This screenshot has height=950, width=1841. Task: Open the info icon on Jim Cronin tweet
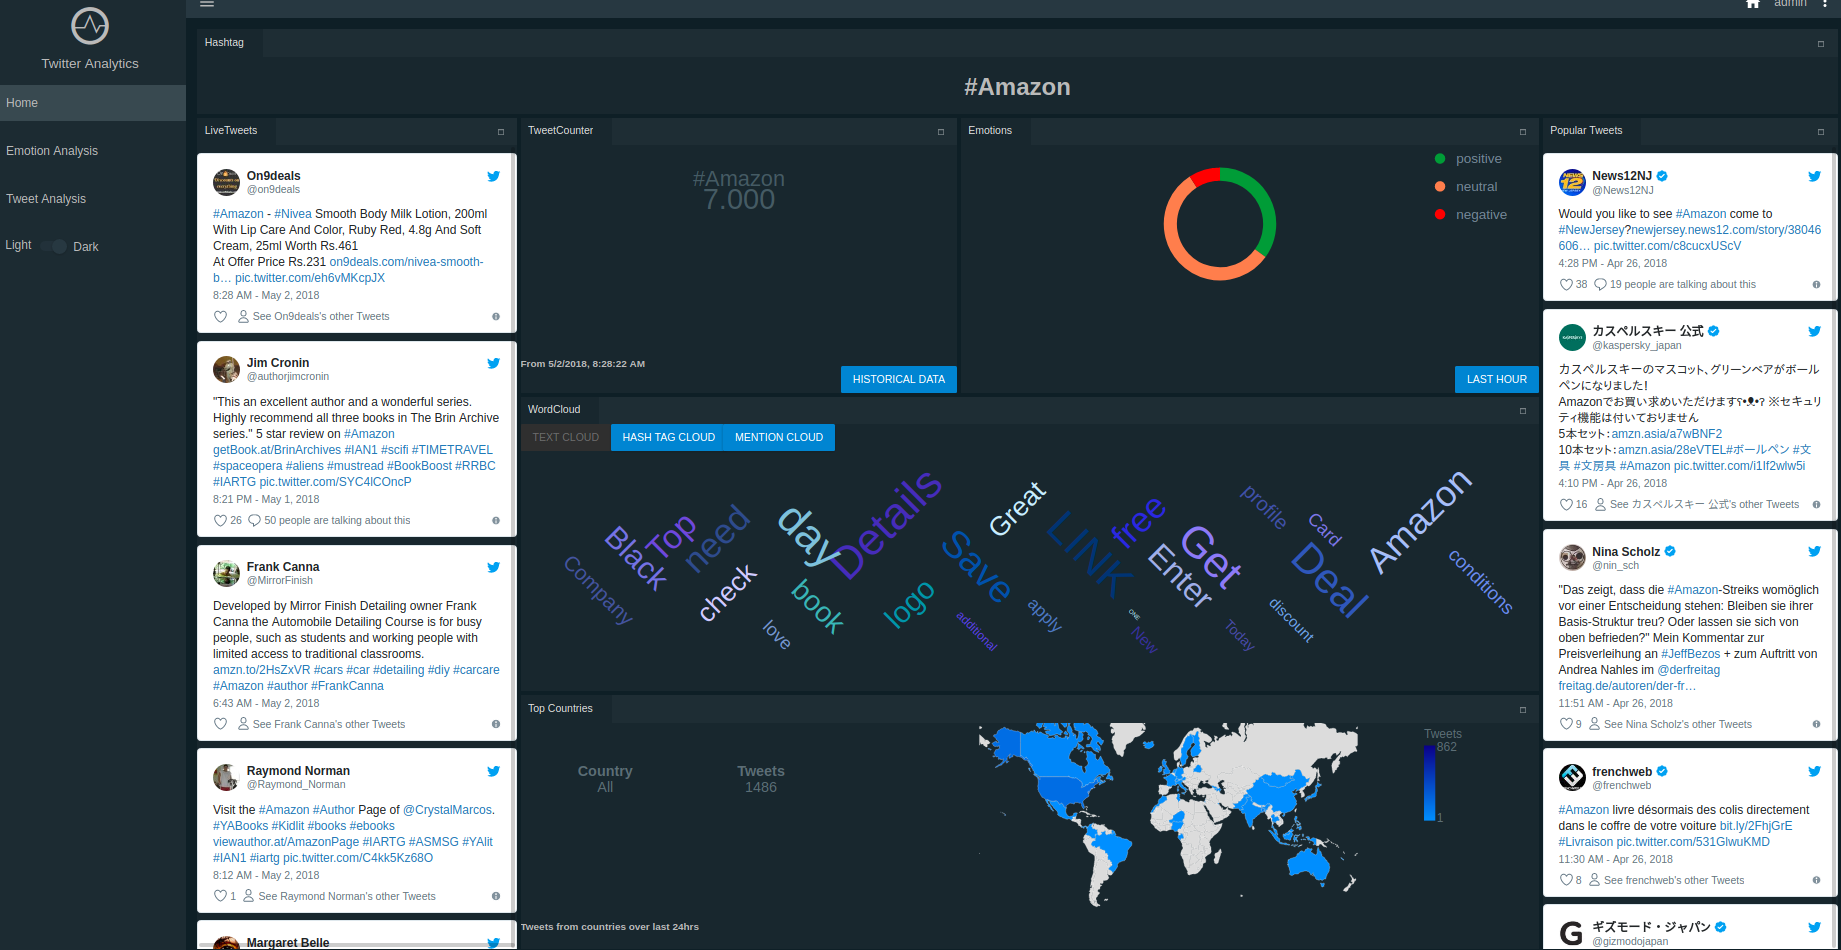pos(496,521)
